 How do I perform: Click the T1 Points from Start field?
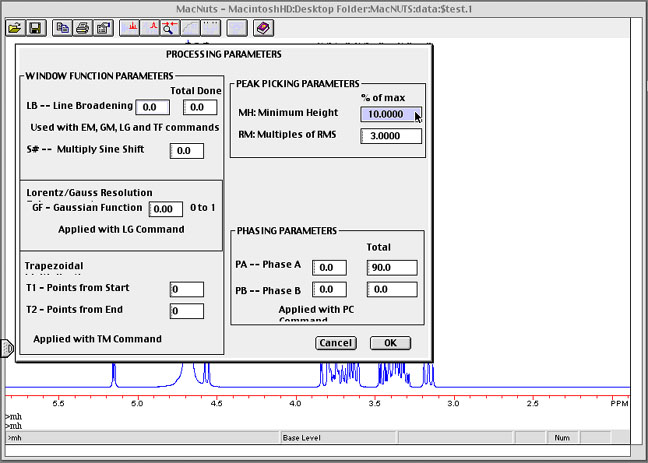pos(187,289)
